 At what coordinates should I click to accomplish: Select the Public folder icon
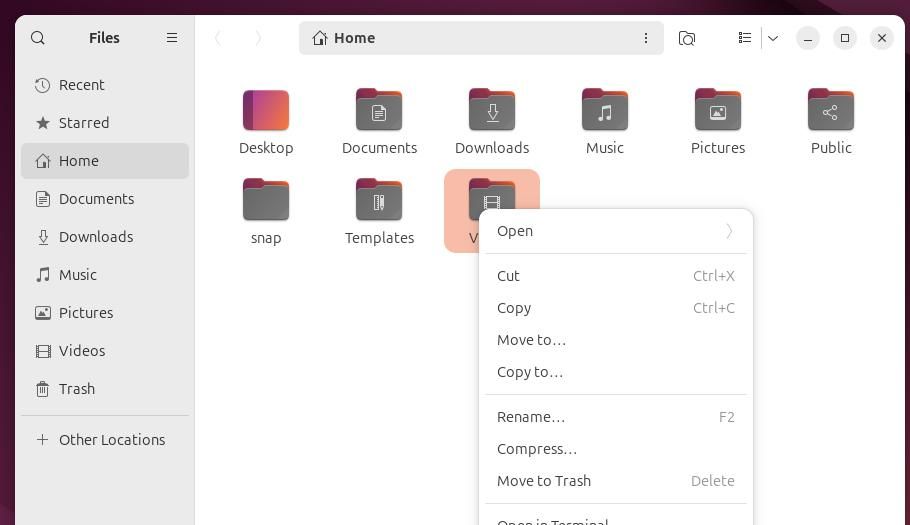[x=830, y=110]
